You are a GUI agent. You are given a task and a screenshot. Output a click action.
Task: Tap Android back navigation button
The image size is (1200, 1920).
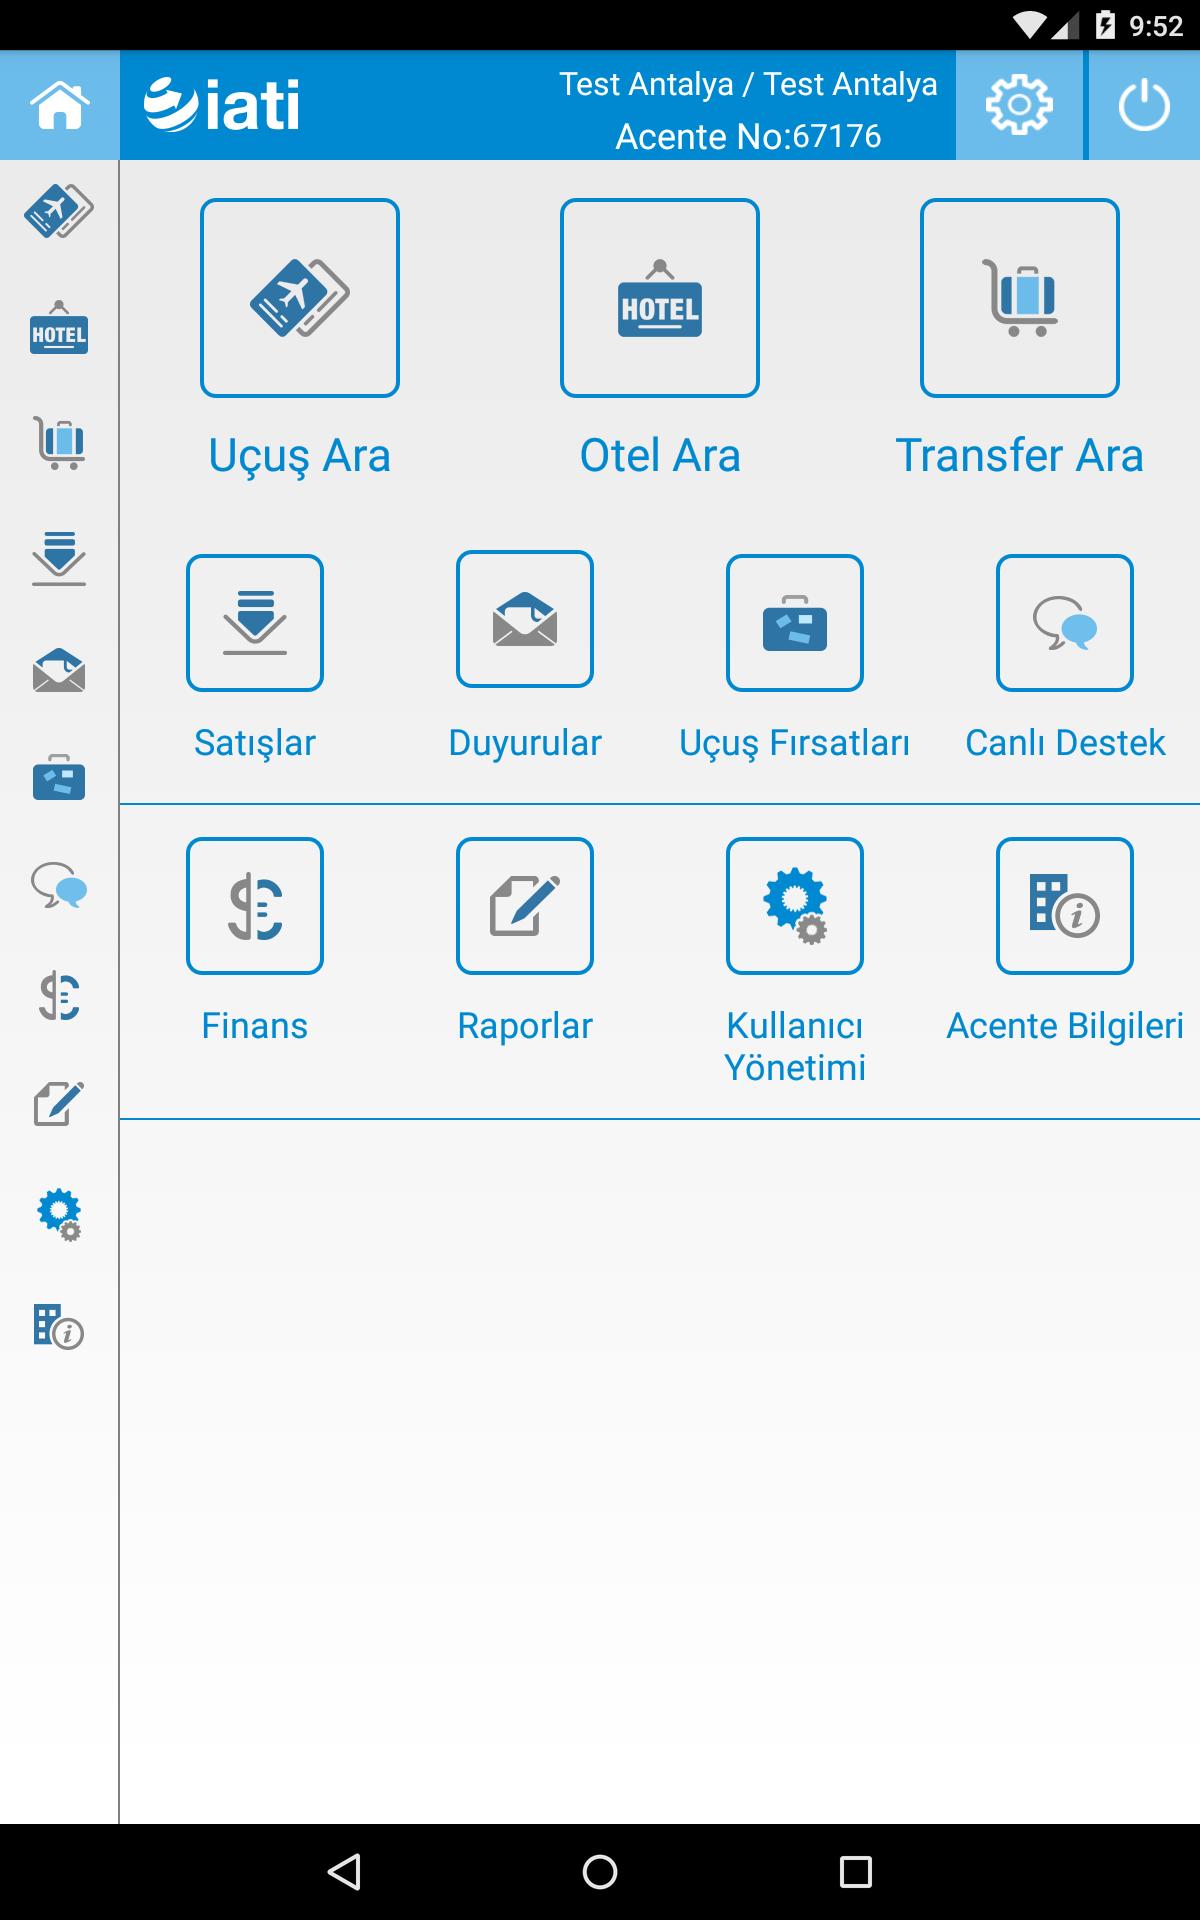click(344, 1872)
